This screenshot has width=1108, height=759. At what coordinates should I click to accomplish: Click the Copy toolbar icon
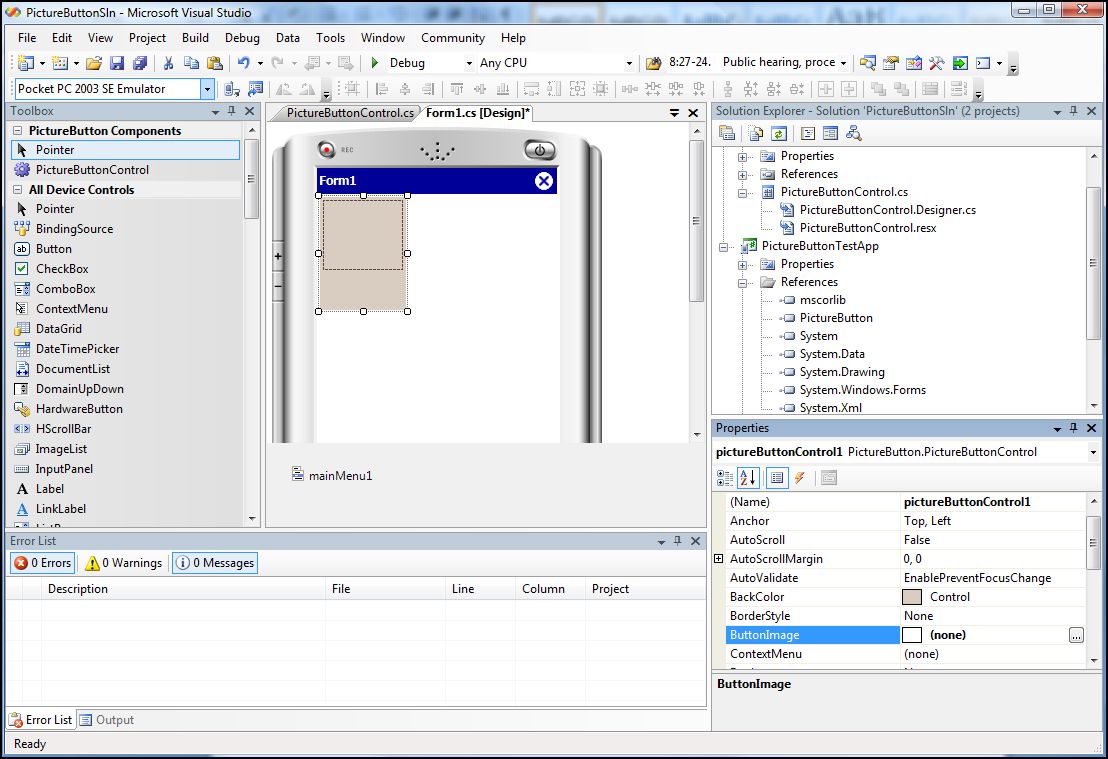pos(191,63)
